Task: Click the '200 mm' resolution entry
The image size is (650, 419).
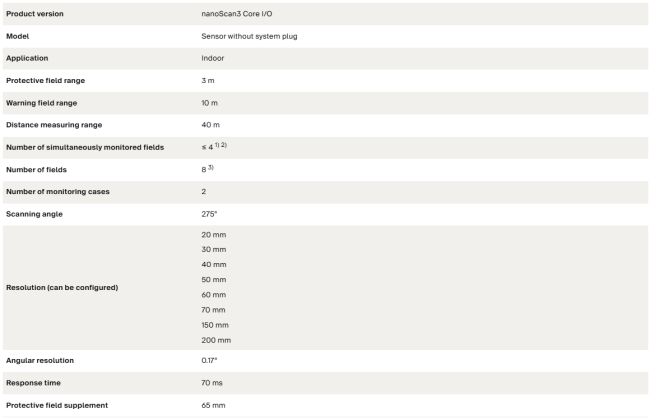Action: point(216,340)
